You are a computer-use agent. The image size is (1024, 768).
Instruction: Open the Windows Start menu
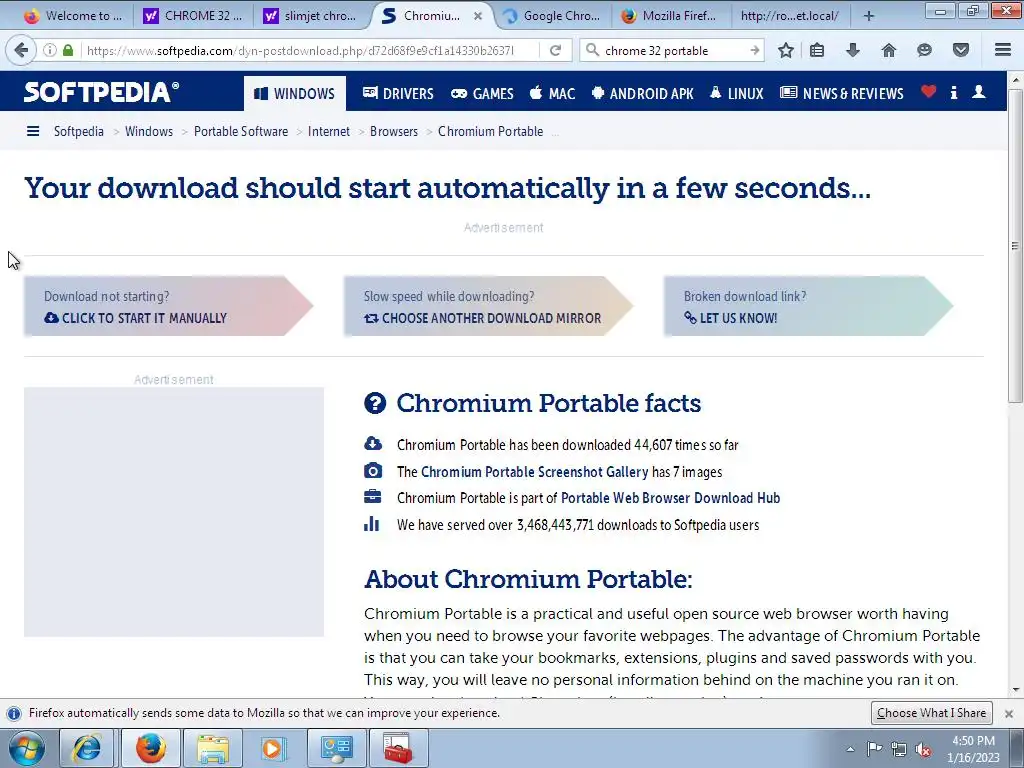point(26,748)
